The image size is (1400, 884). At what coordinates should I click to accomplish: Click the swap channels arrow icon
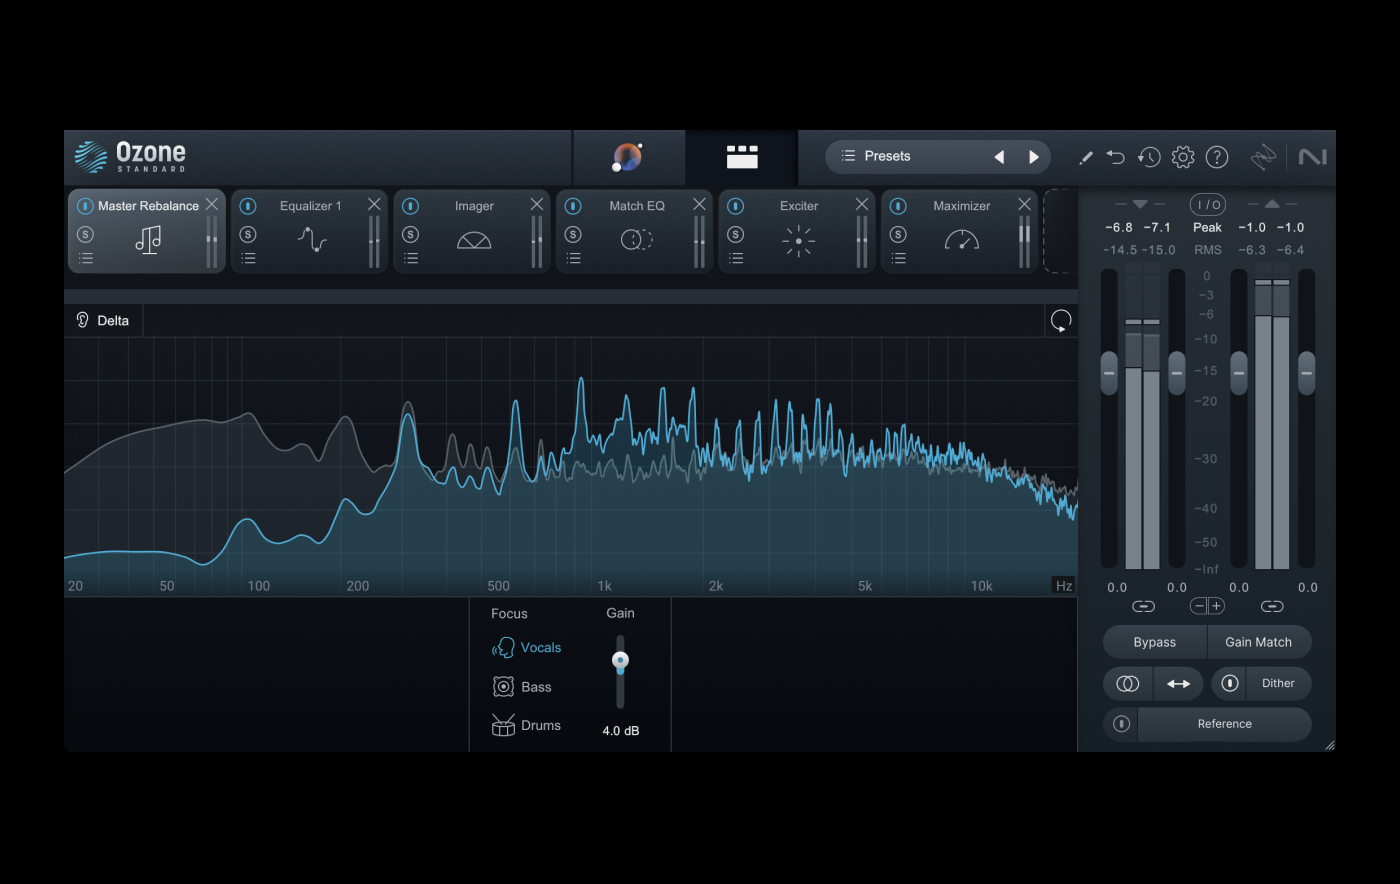point(1178,684)
